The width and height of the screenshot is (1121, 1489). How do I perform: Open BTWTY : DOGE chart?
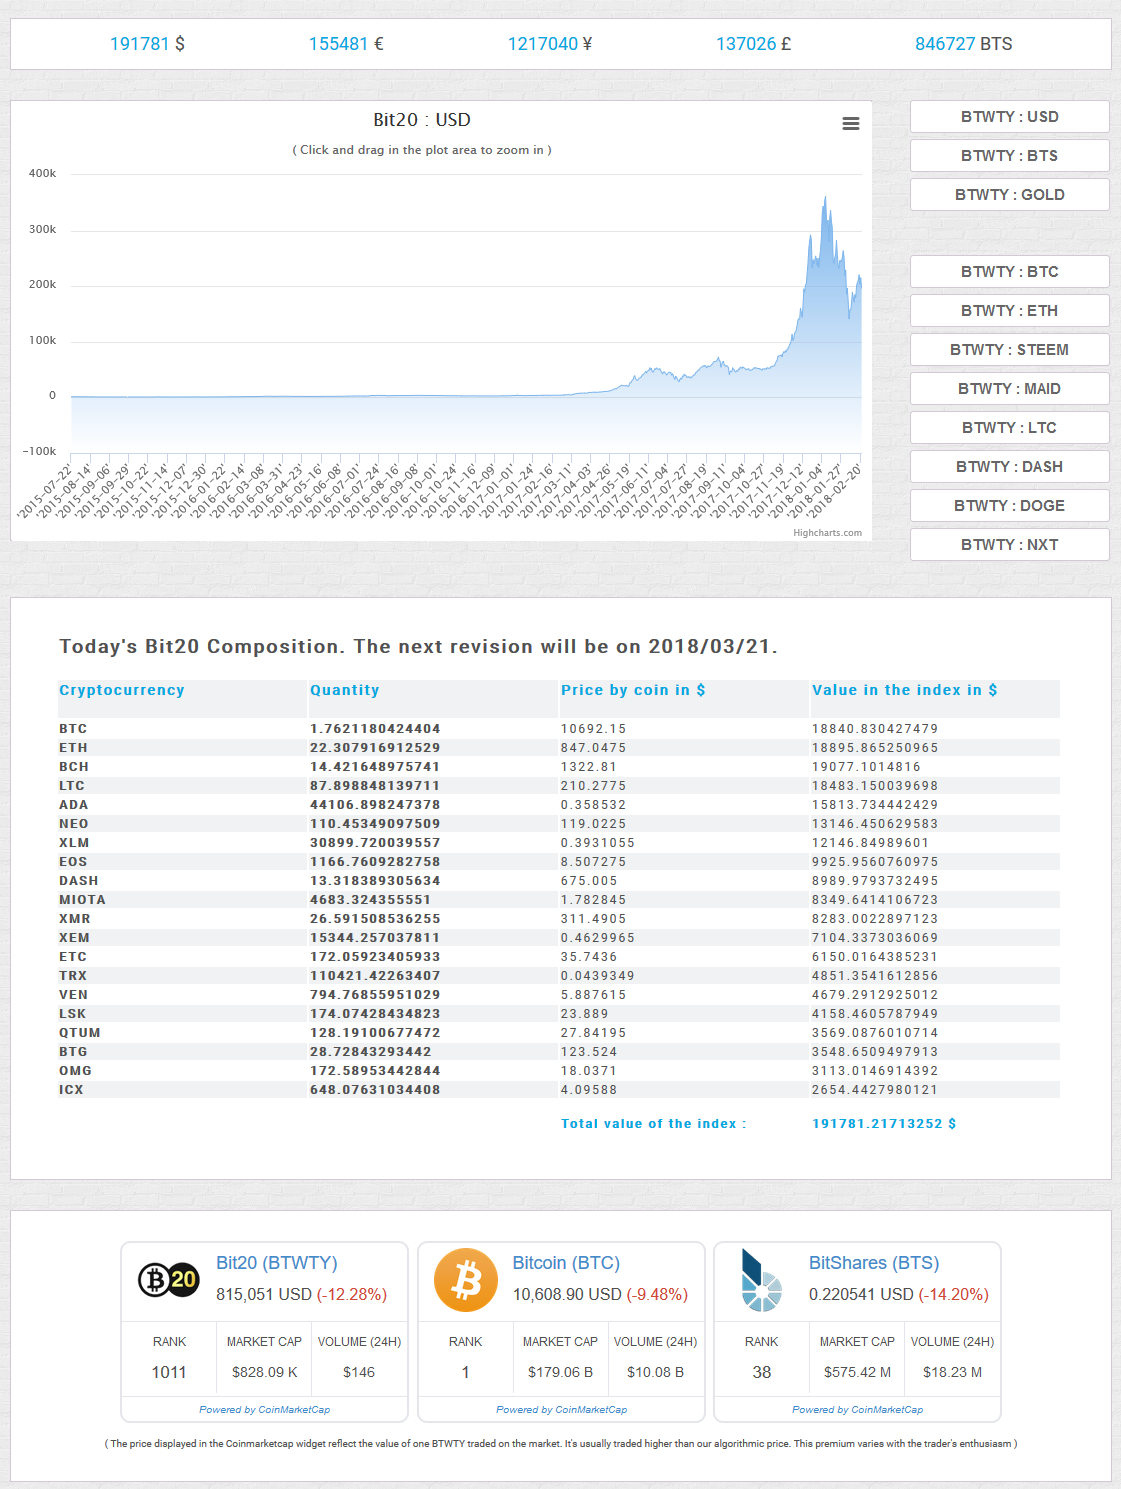pyautogui.click(x=1010, y=506)
